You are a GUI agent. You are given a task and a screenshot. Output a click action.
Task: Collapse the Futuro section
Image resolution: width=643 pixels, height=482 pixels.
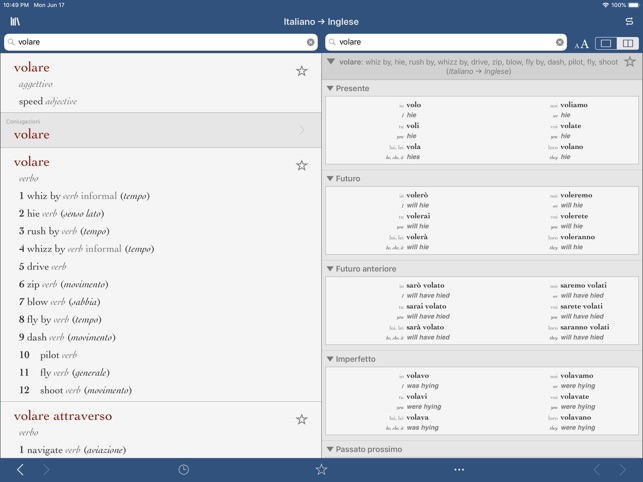pos(330,178)
